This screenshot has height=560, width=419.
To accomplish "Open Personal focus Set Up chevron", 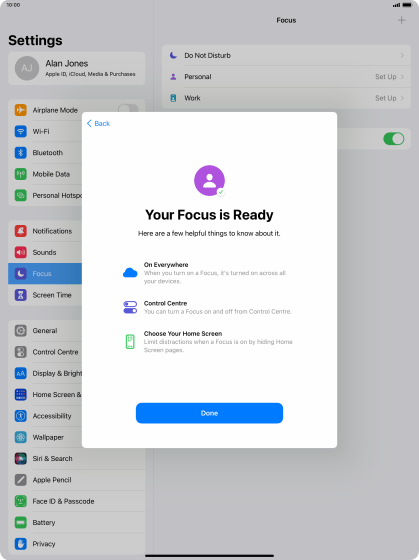I will [402, 77].
